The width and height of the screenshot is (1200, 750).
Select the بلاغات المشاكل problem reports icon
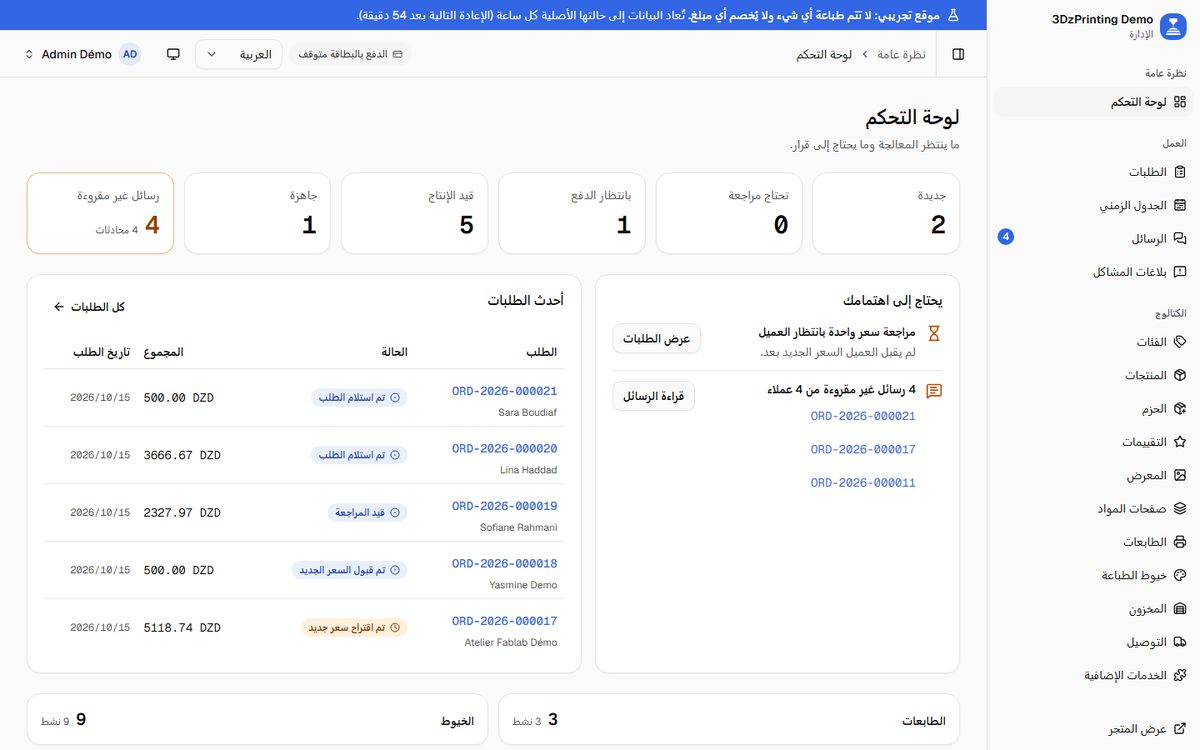pos(1180,272)
